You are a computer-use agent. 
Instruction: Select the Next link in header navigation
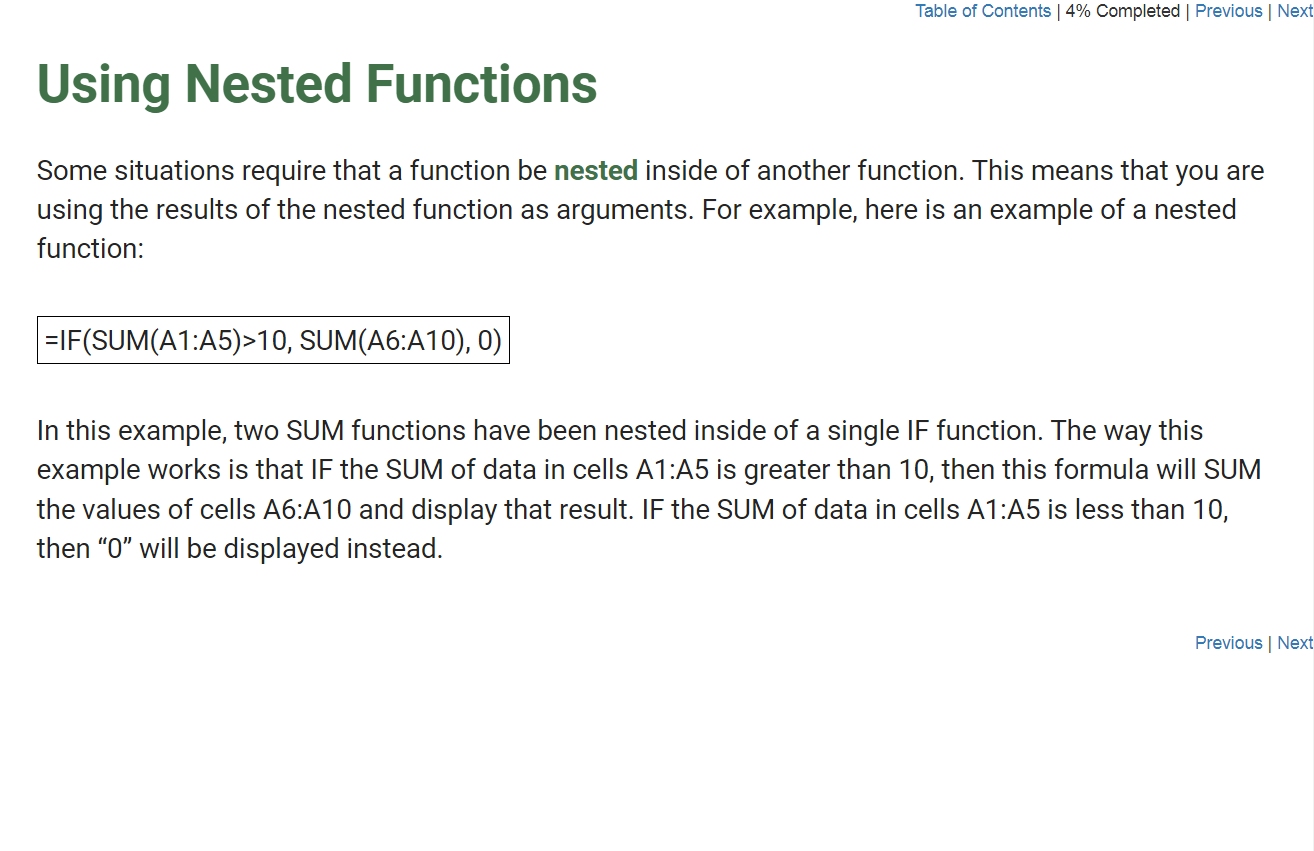tap(1295, 11)
